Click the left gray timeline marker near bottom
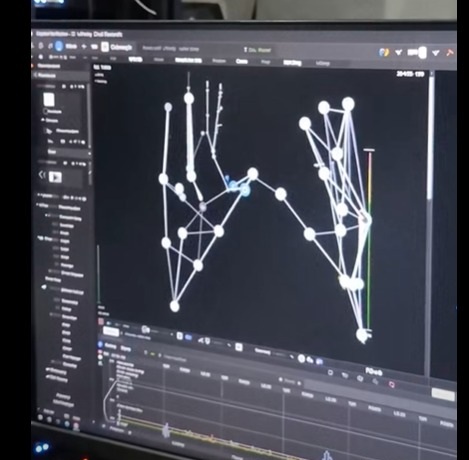Screen dimensions: 469x460 tap(166, 430)
